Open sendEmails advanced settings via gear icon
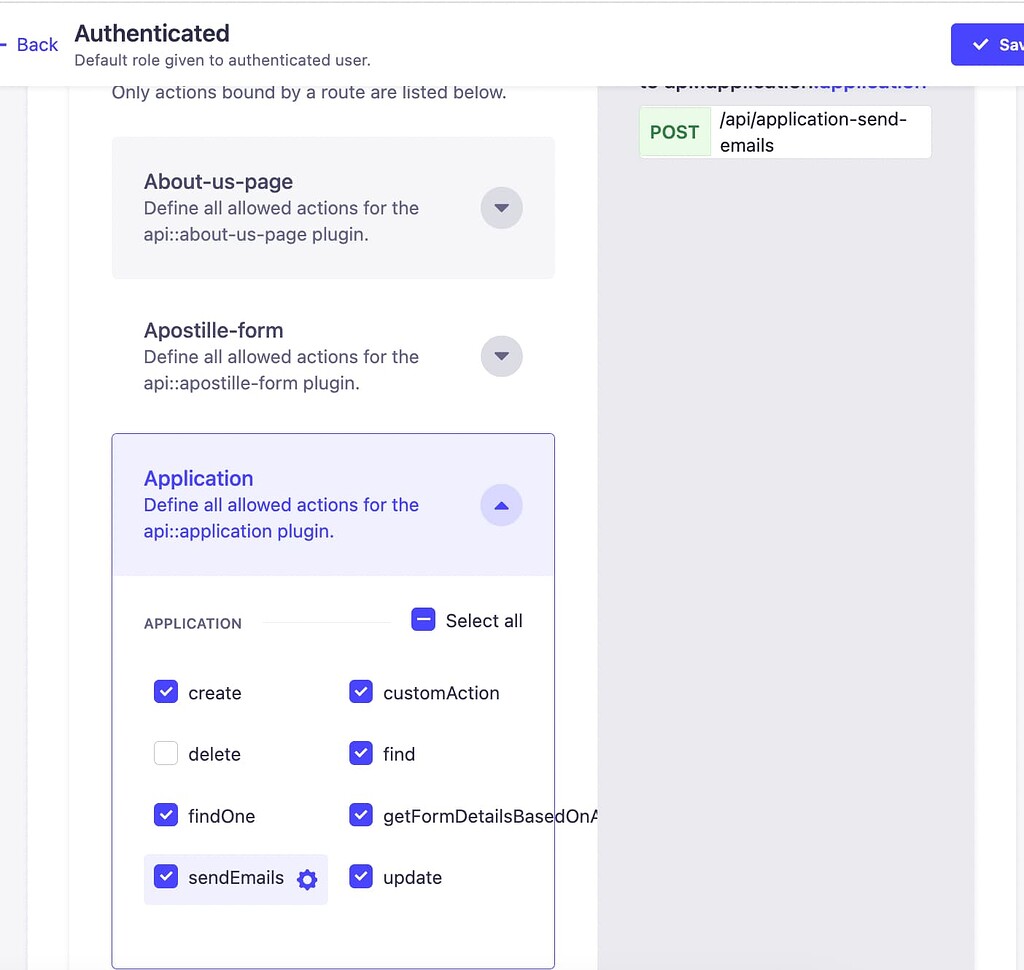Screen dimensions: 1024x970 [307, 878]
